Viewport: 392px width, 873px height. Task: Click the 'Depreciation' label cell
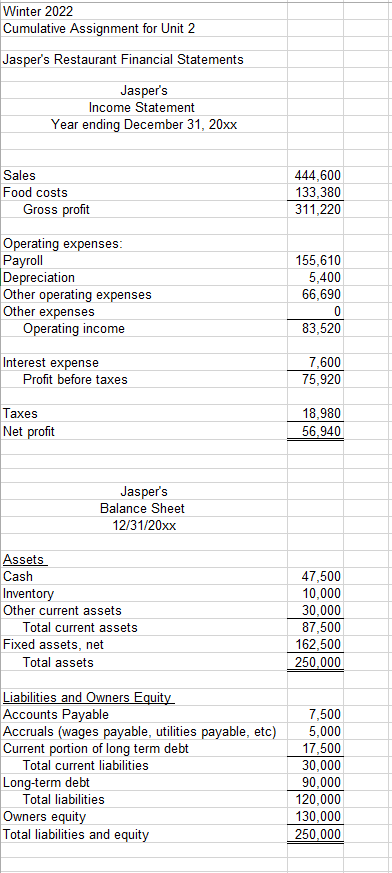click(144, 277)
